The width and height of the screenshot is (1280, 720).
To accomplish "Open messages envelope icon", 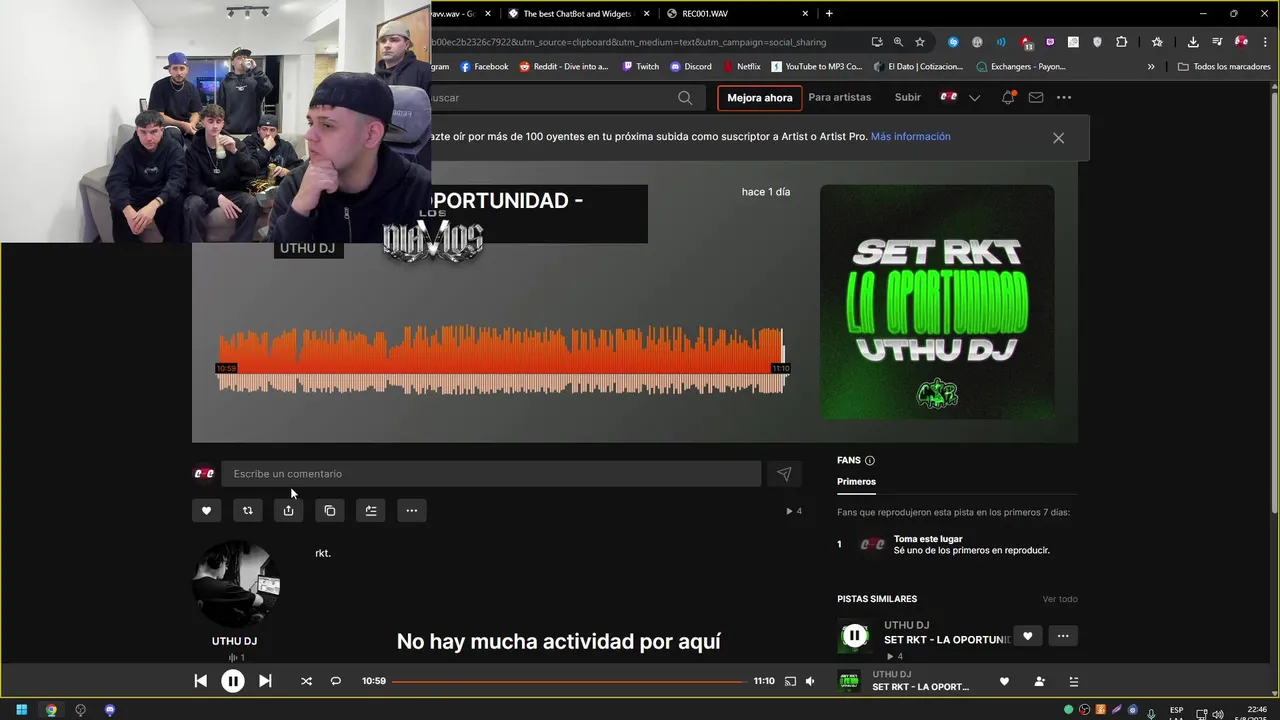I will pos(1036,97).
